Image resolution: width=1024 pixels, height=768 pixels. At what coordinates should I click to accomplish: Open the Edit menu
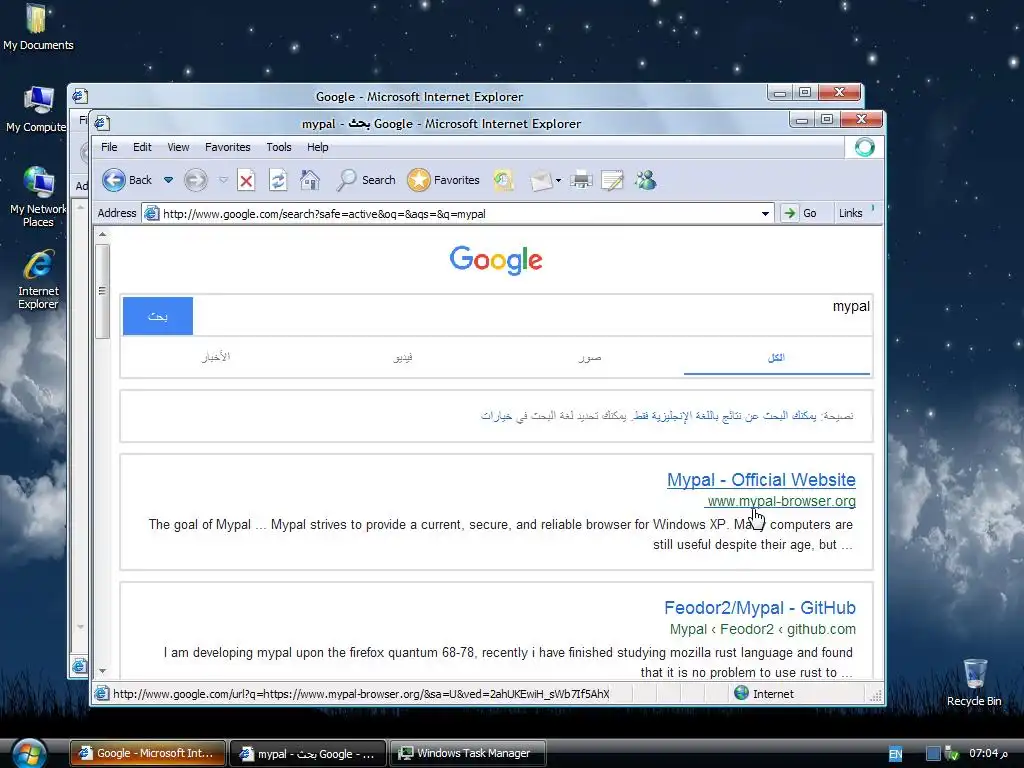[x=142, y=147]
